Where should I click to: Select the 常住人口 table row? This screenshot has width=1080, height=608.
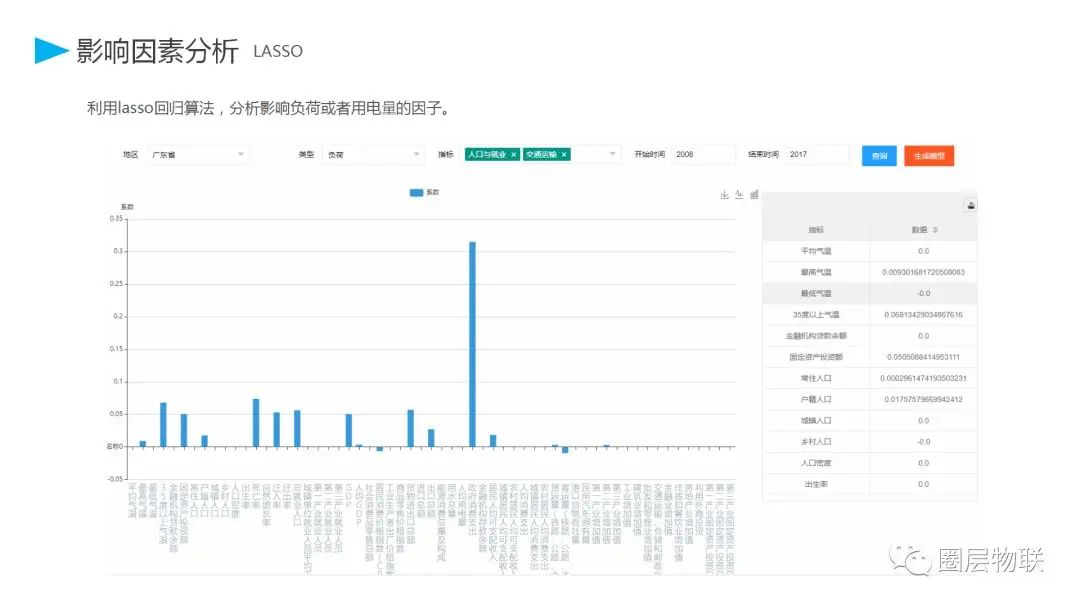869,379
